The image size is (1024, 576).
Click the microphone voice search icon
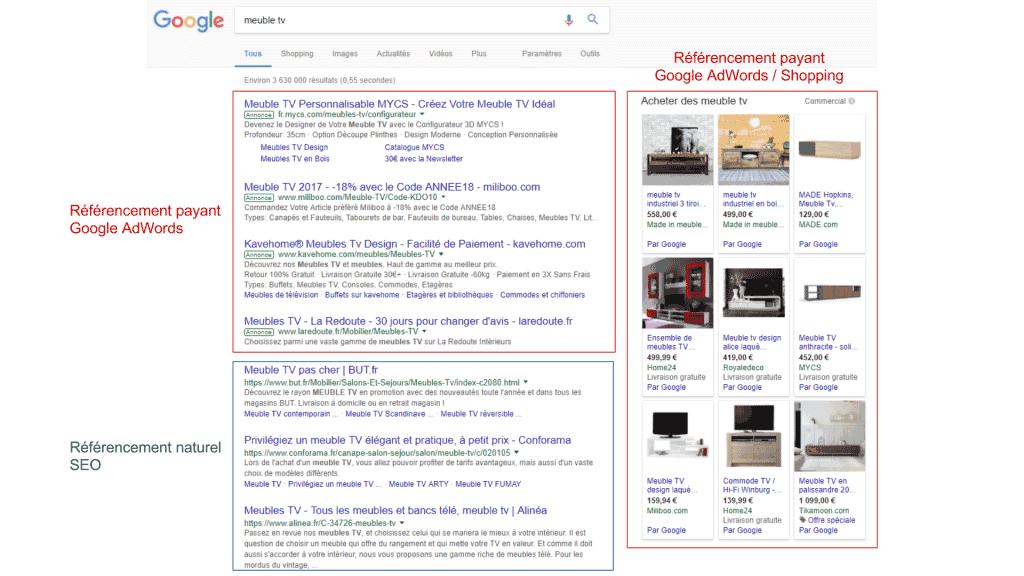(x=569, y=20)
